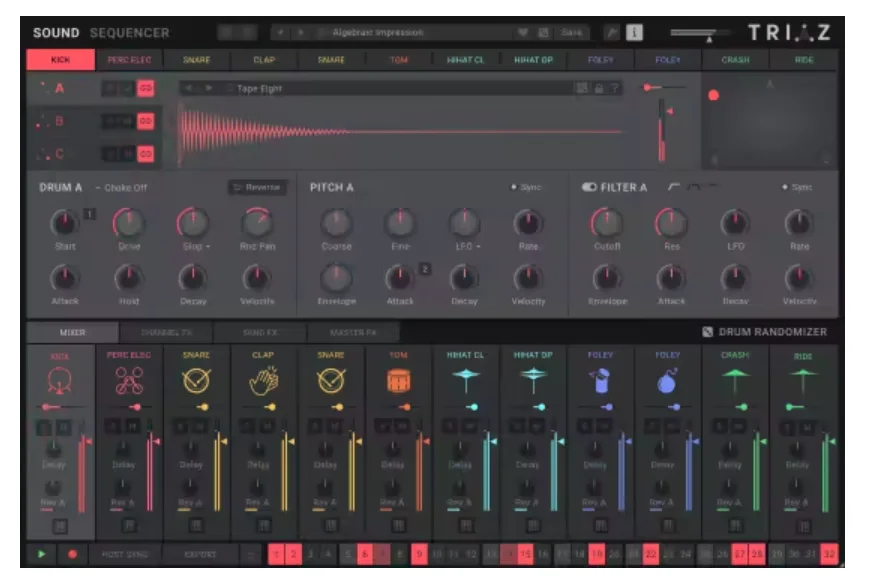Screen dimensions: 870x586
Task: Click the Export button
Action: 200,554
